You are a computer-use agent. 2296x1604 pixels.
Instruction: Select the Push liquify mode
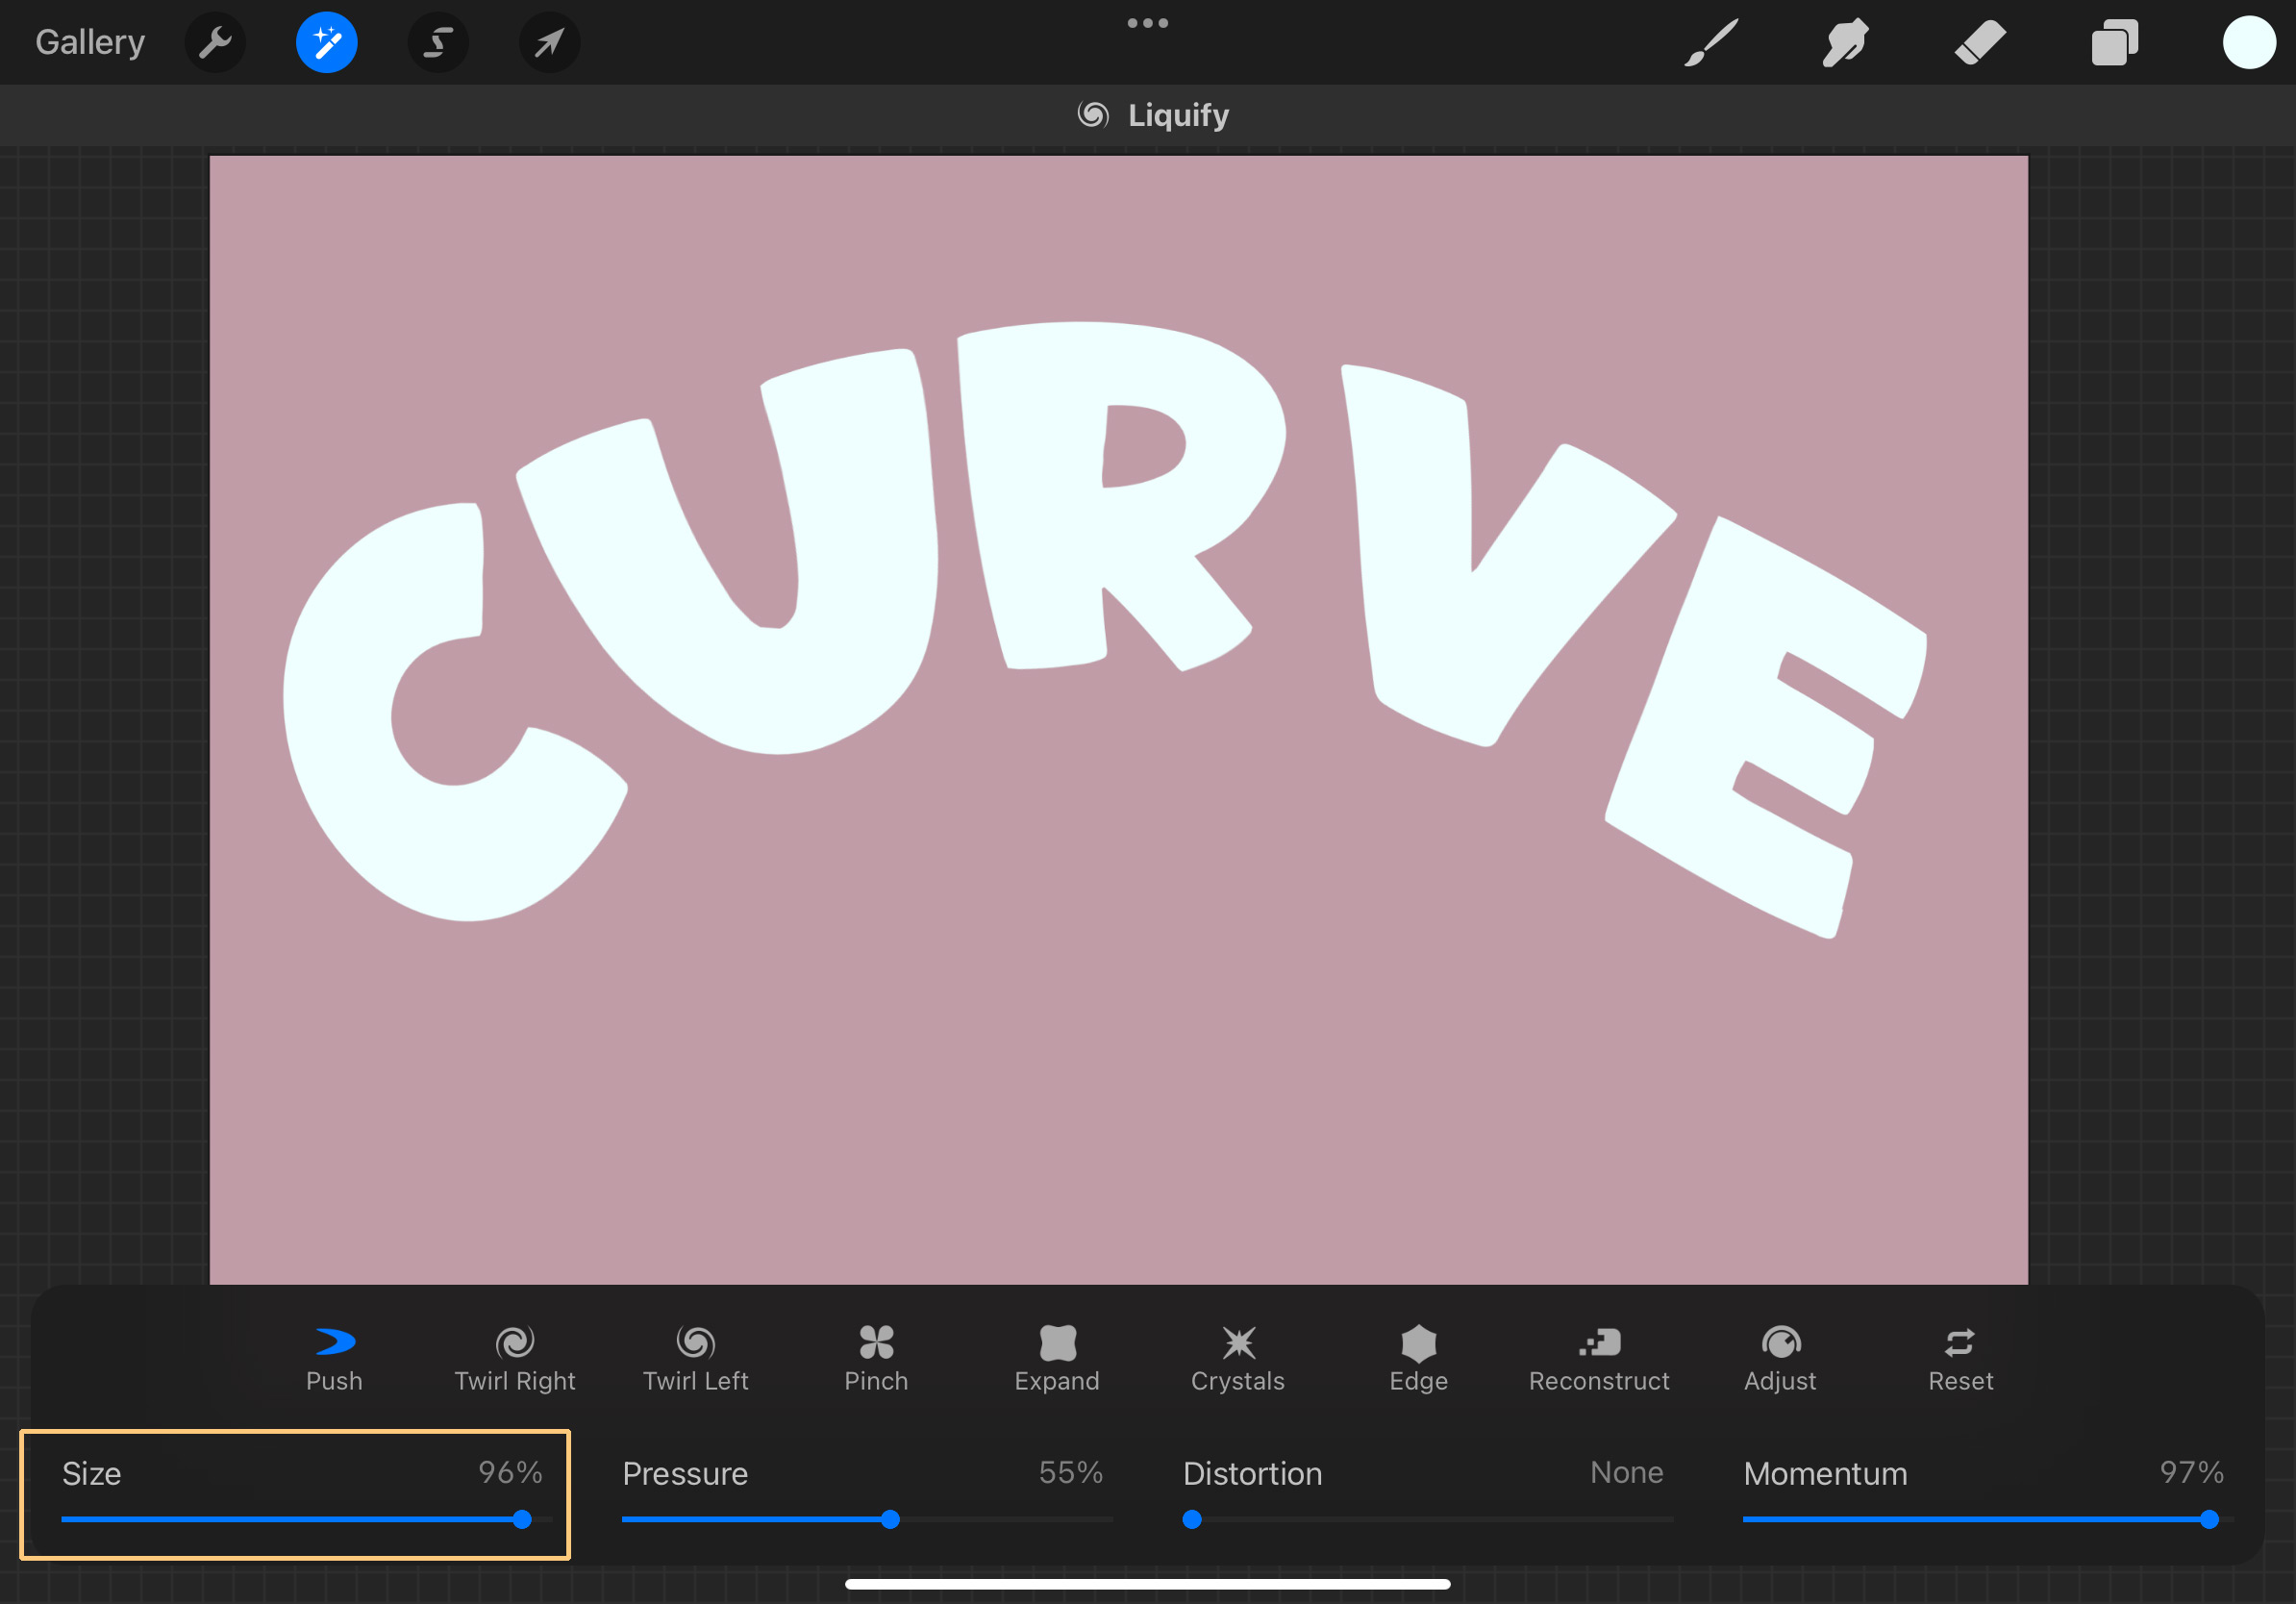(334, 1358)
